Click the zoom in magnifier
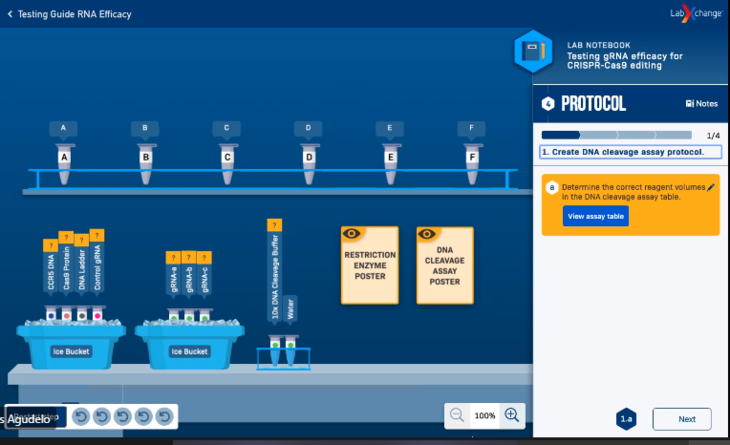Viewport: 730px width, 445px height. 512,415
